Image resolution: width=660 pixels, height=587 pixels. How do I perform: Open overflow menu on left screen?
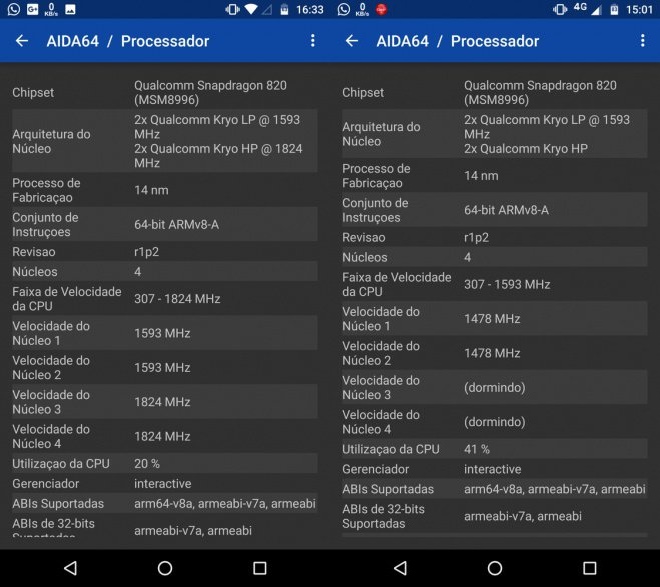click(312, 41)
